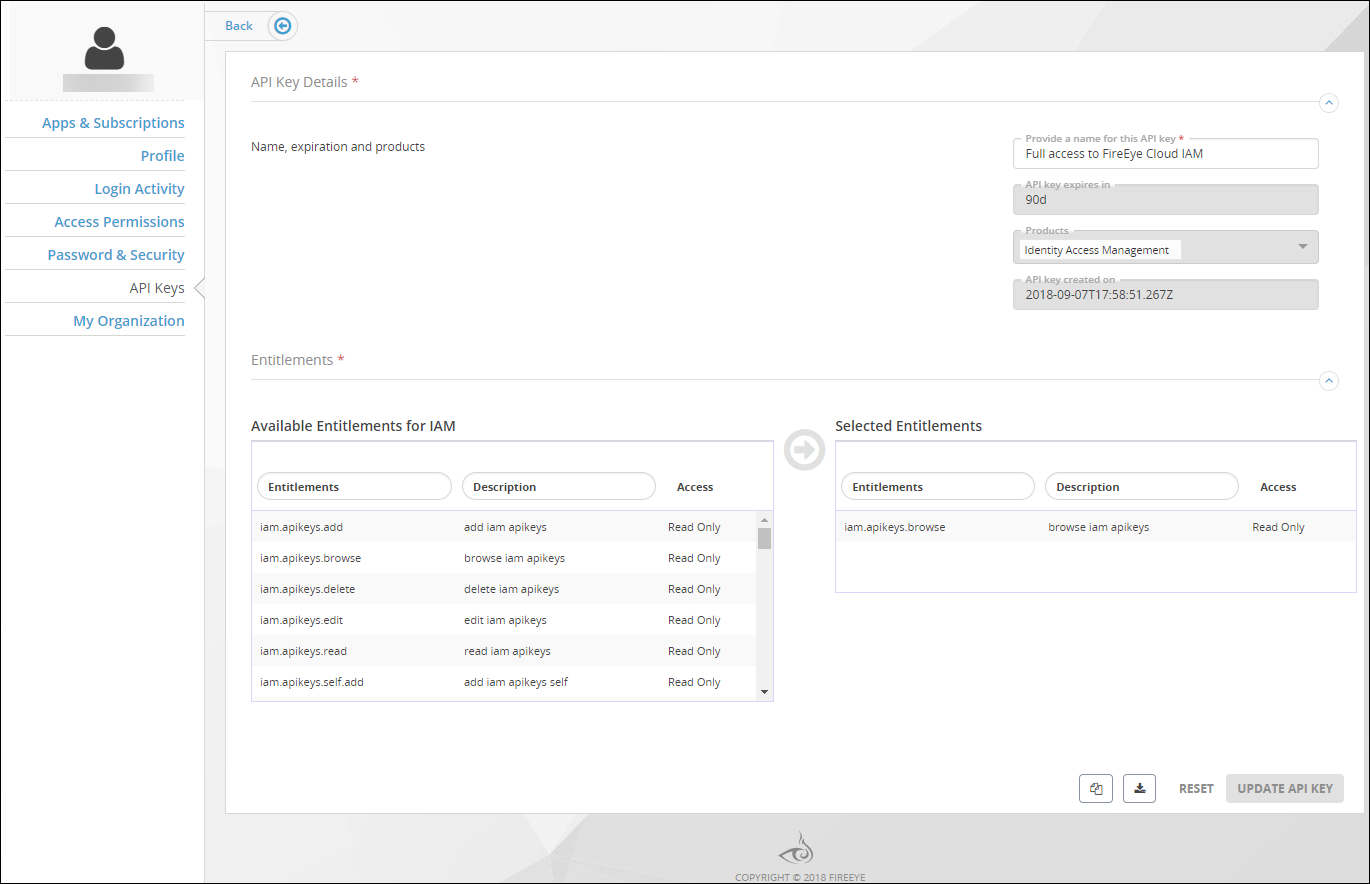1370x884 pixels.
Task: Select iam.apikeys.edit row
Action: (x=504, y=620)
